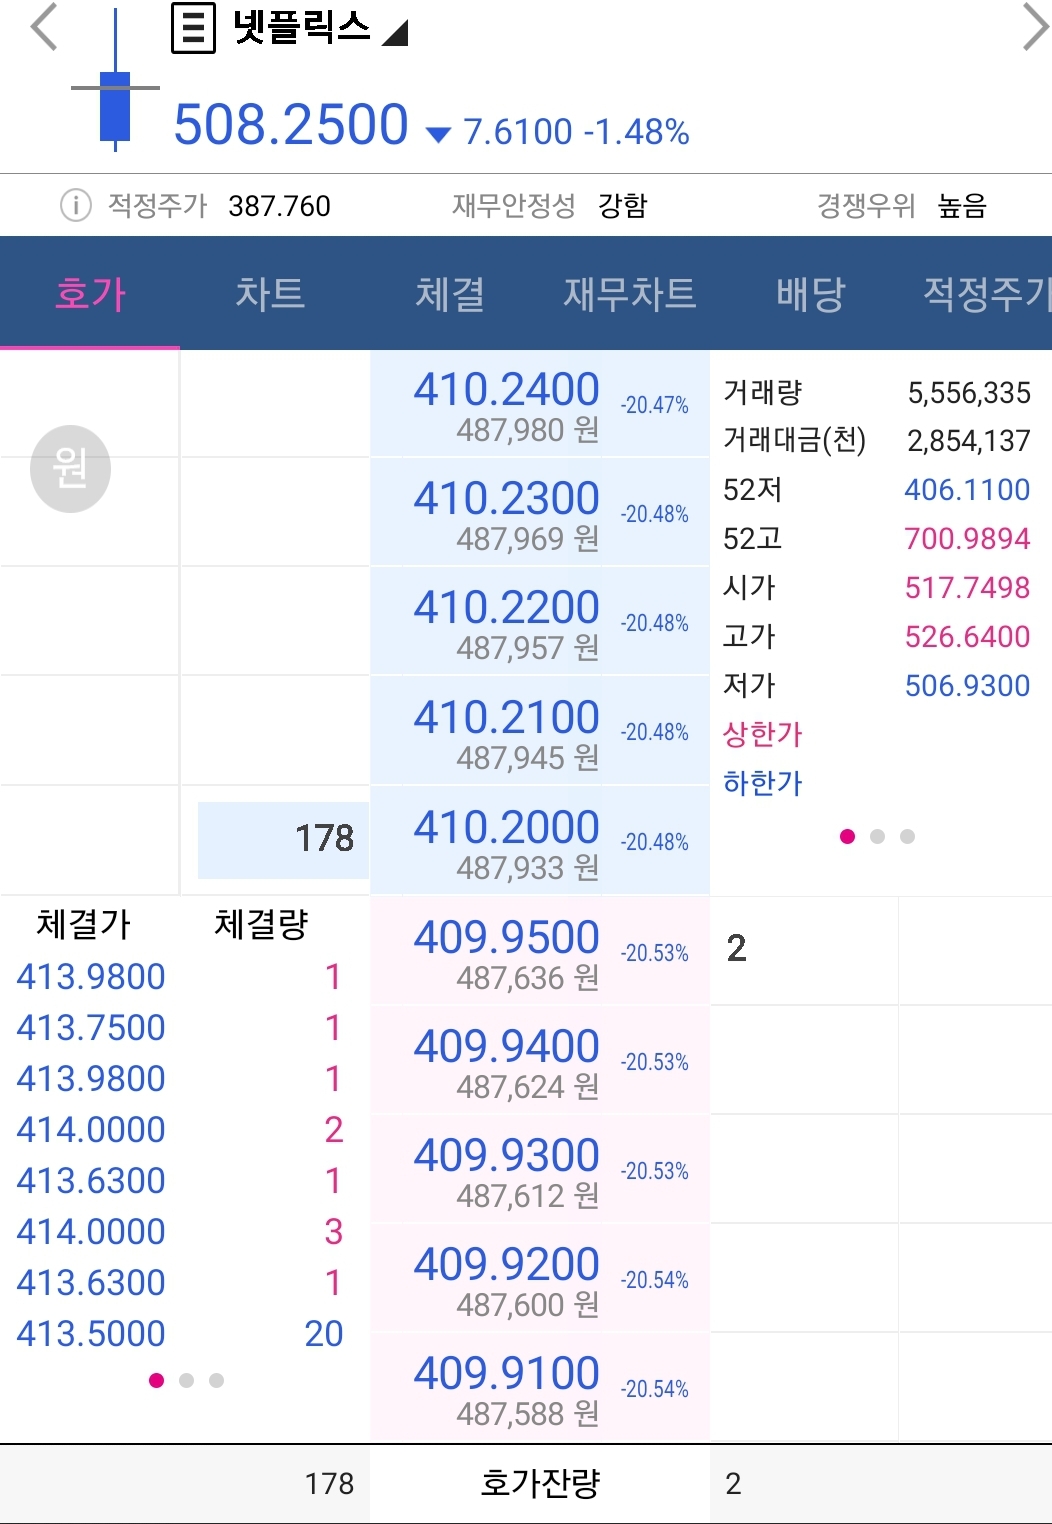Tap the 경쟁우위 높음 indicator
1052x1524 pixels.
click(901, 206)
